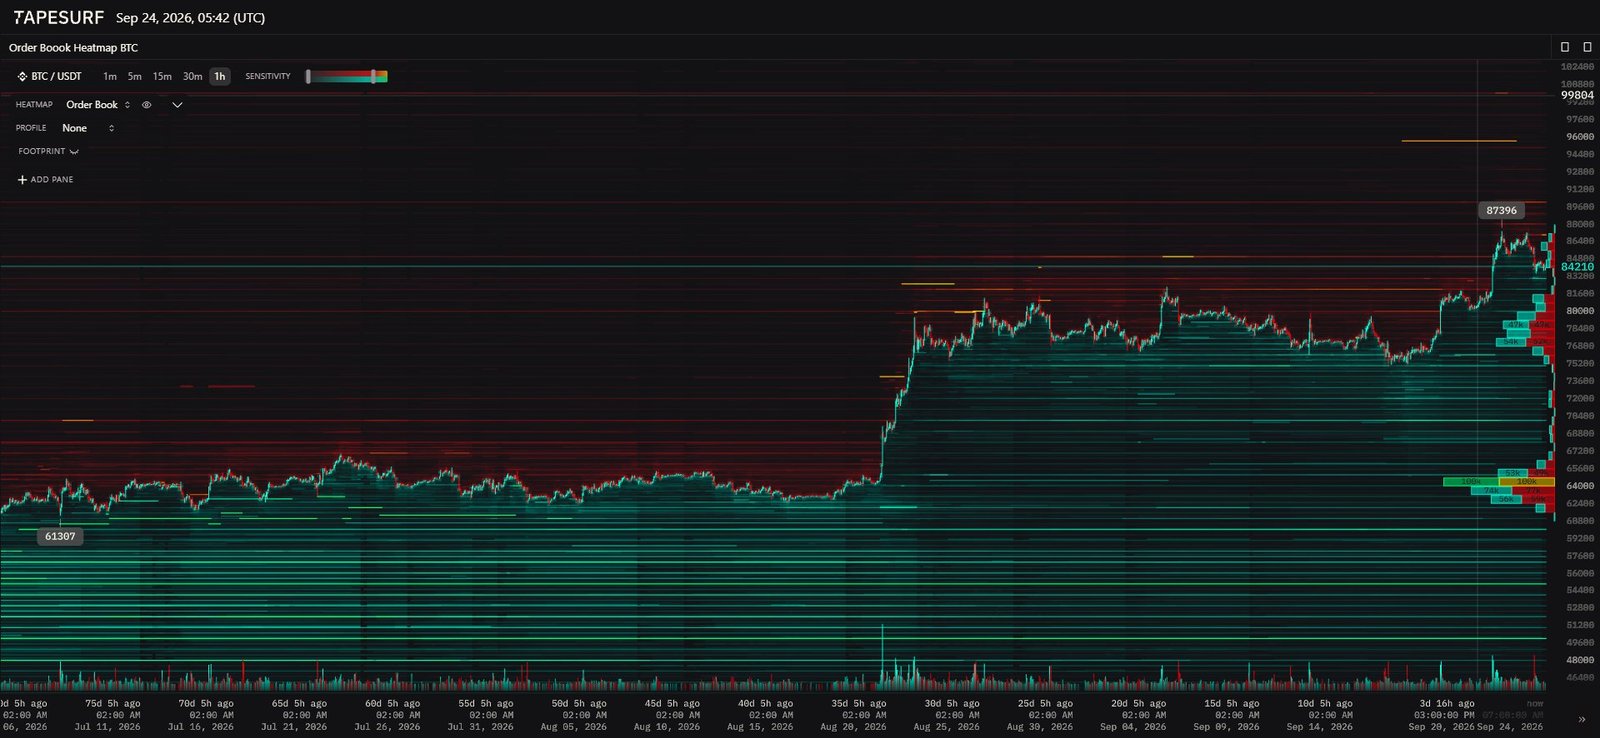The height and width of the screenshot is (738, 1600).
Task: Click the sensitivity slider's lower handle
Action: point(308,76)
